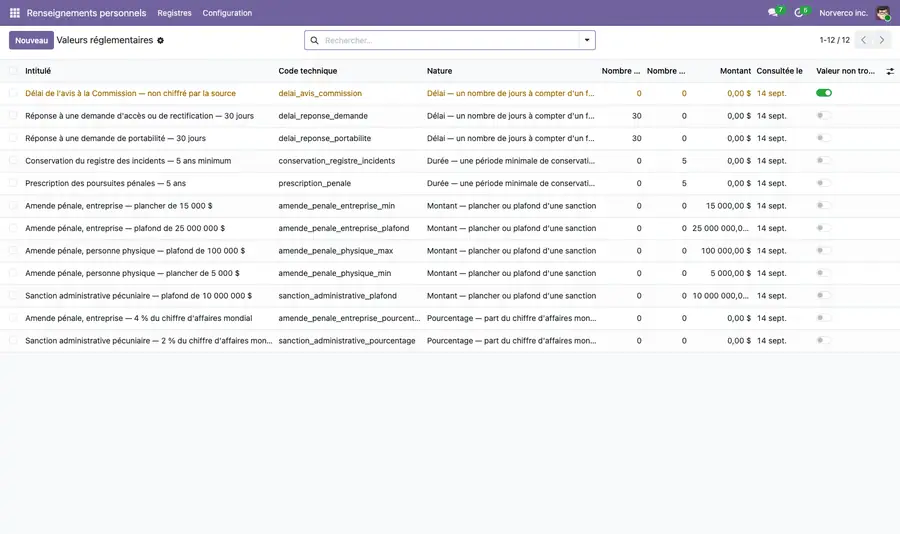Go to previous page arrow

point(863,40)
